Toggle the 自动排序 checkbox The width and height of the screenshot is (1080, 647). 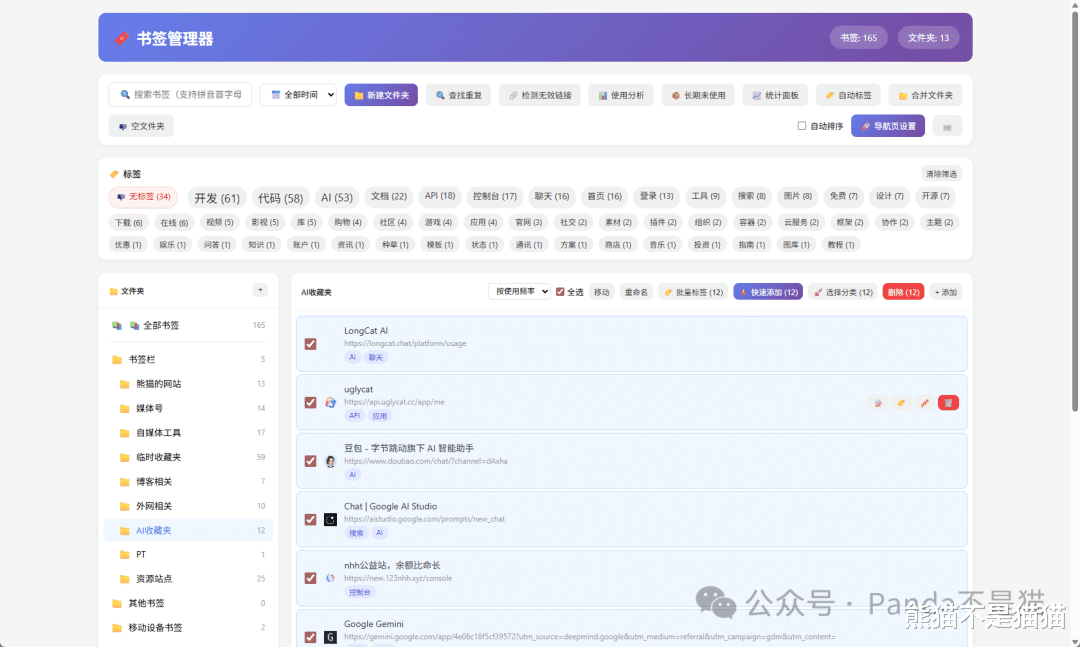[802, 126]
